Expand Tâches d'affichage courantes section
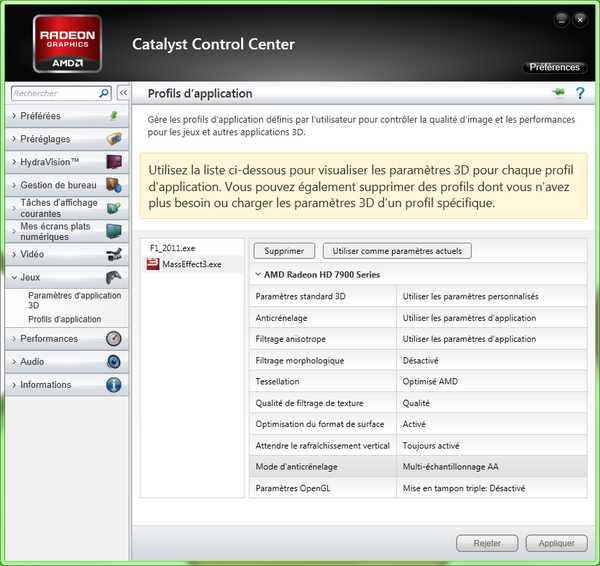This screenshot has height=566, width=600. tap(14, 208)
